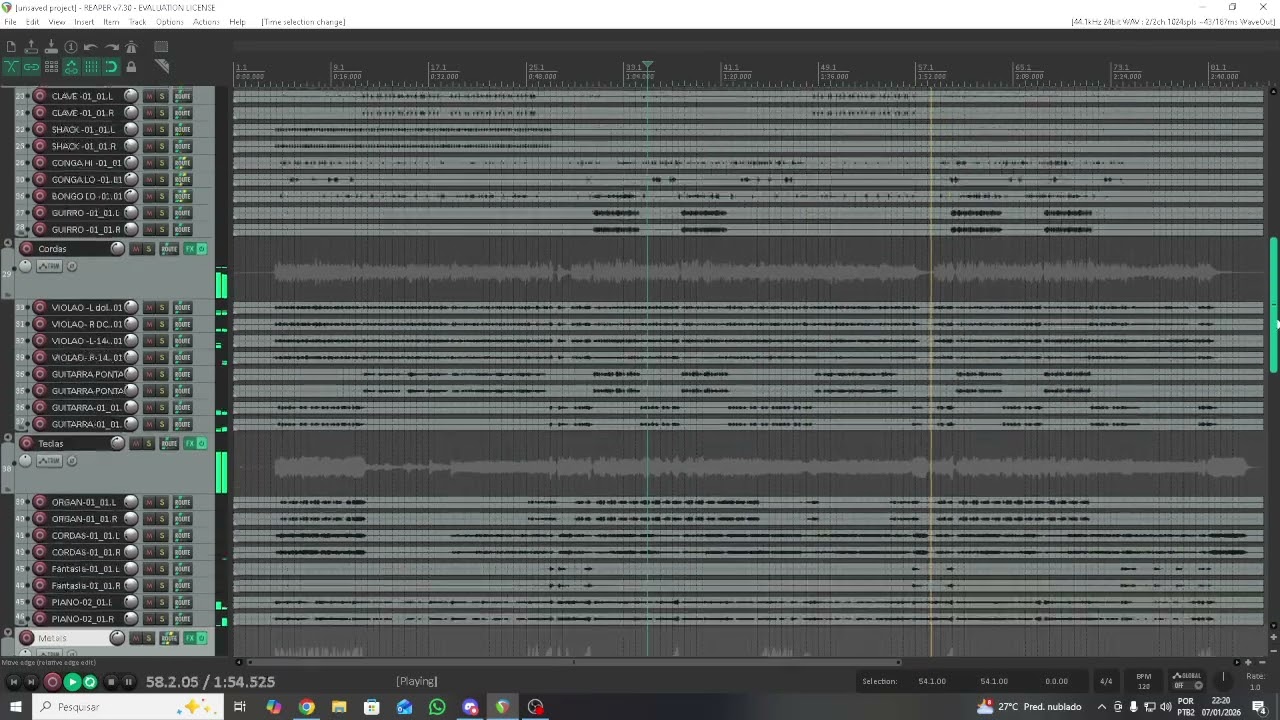This screenshot has height=720, width=1280.
Task: Open the Edit menu
Action: pos(33,22)
